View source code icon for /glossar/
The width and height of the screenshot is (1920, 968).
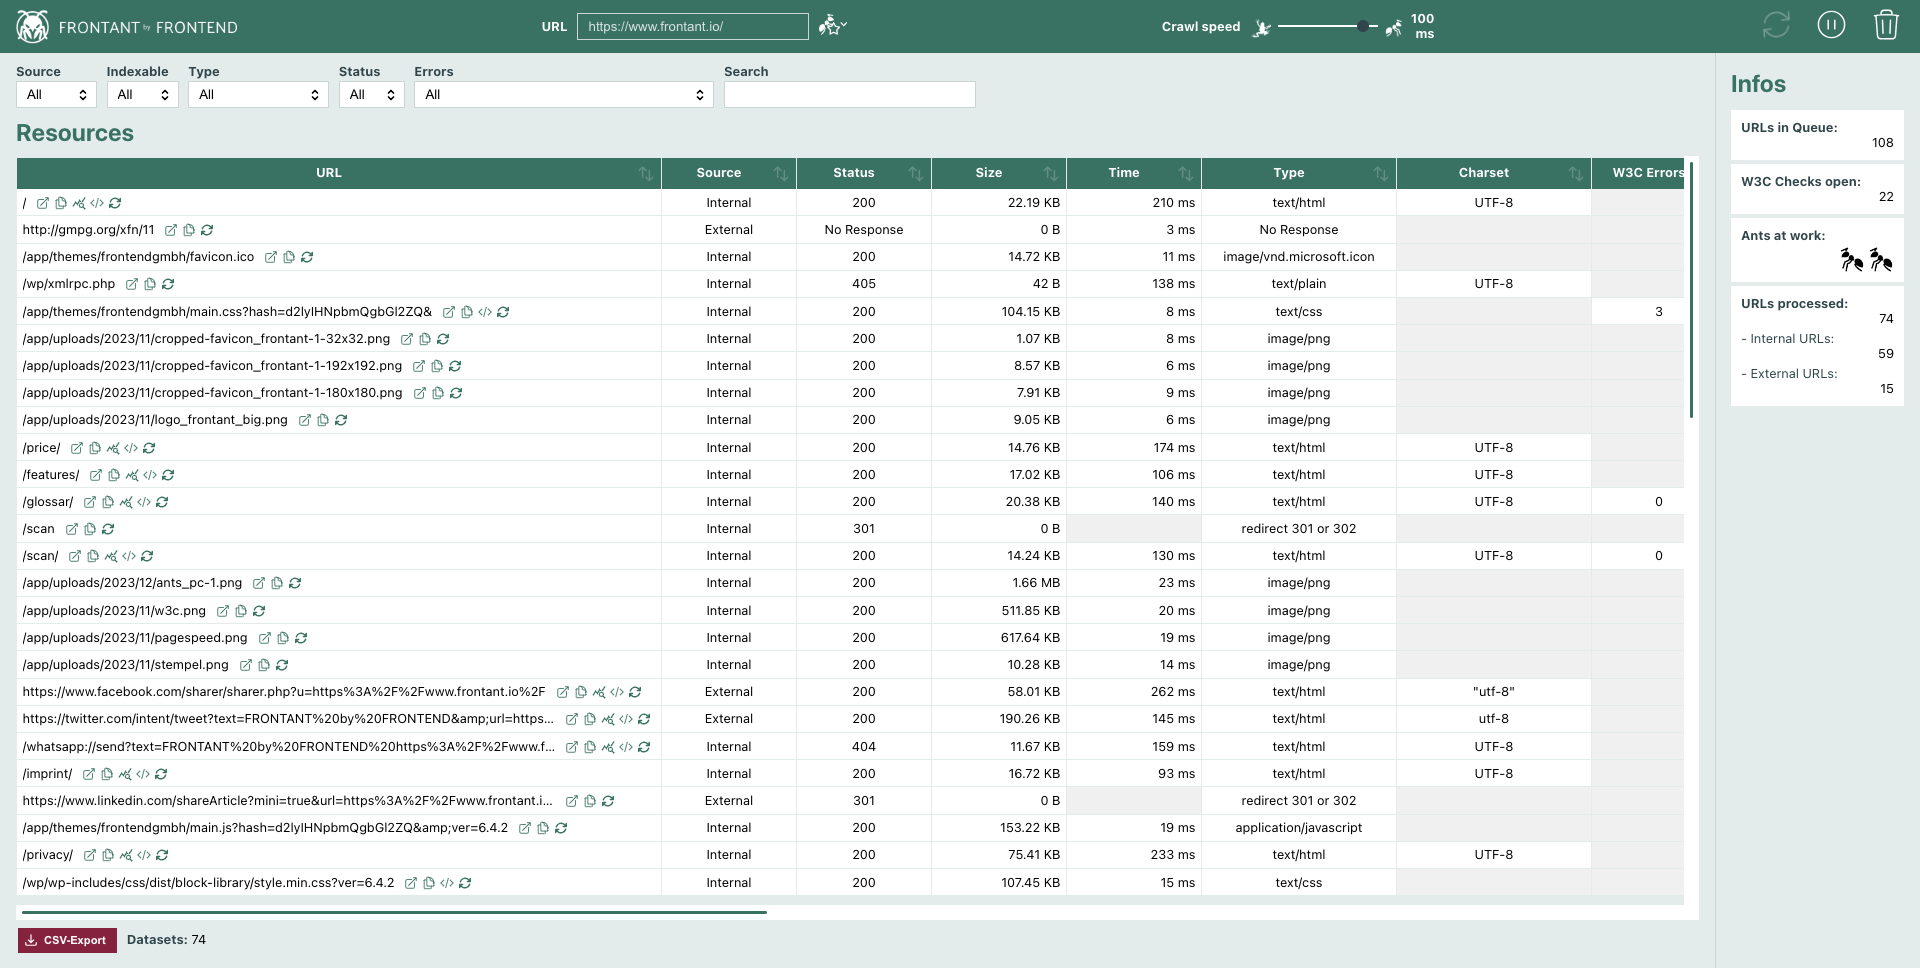click(x=144, y=502)
